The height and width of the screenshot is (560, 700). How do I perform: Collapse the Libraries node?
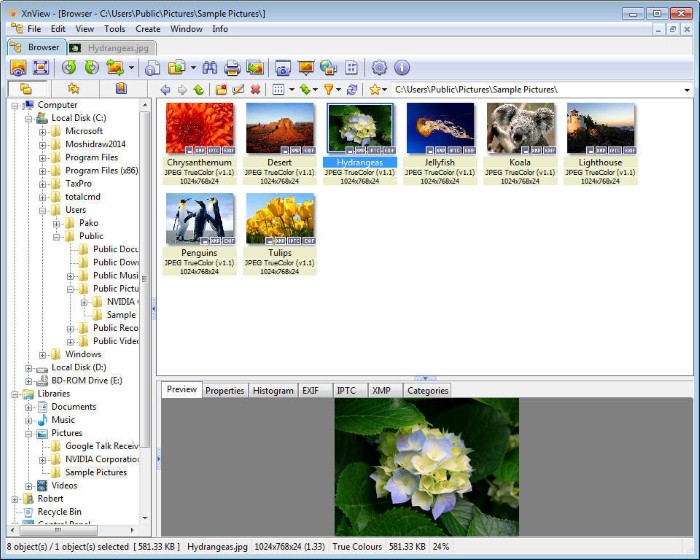(x=15, y=394)
